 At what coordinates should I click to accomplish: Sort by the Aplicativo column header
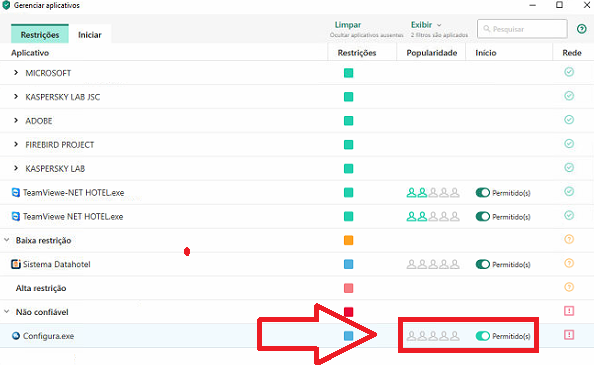[x=30, y=53]
